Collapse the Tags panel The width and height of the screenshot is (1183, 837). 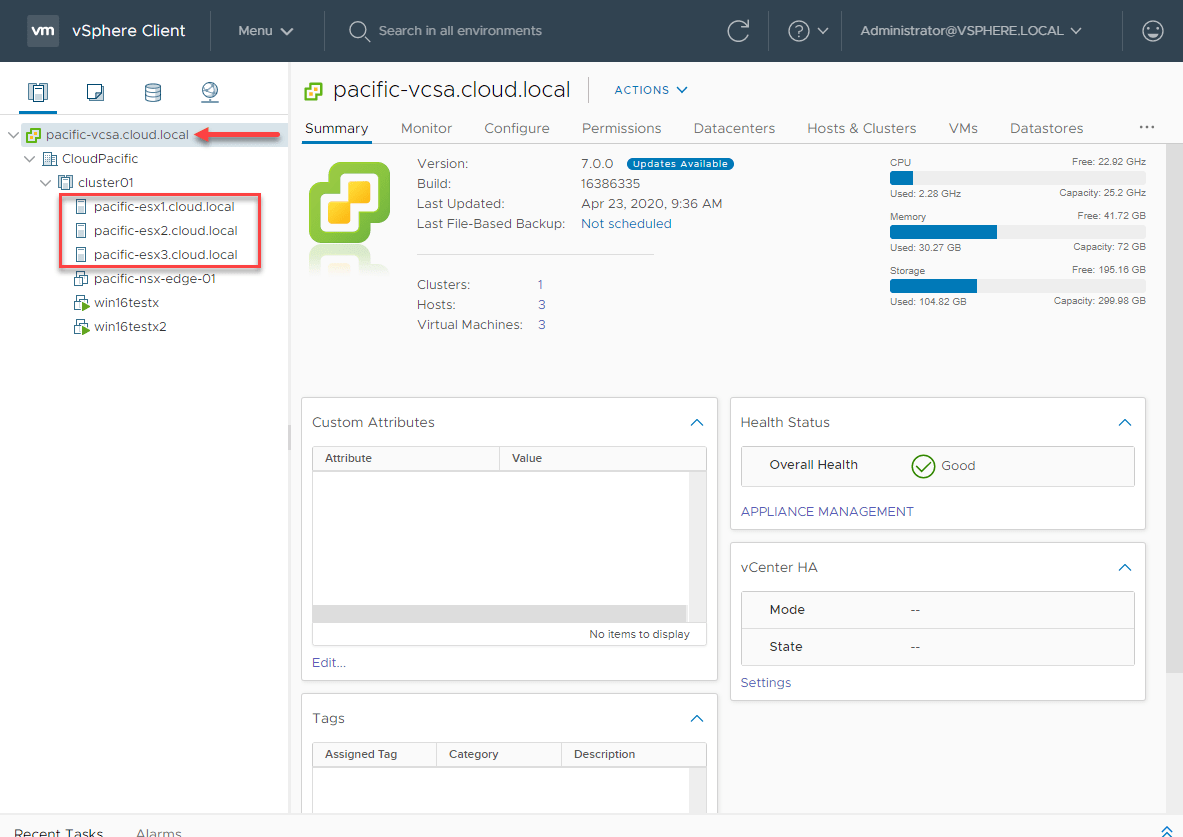tap(696, 719)
